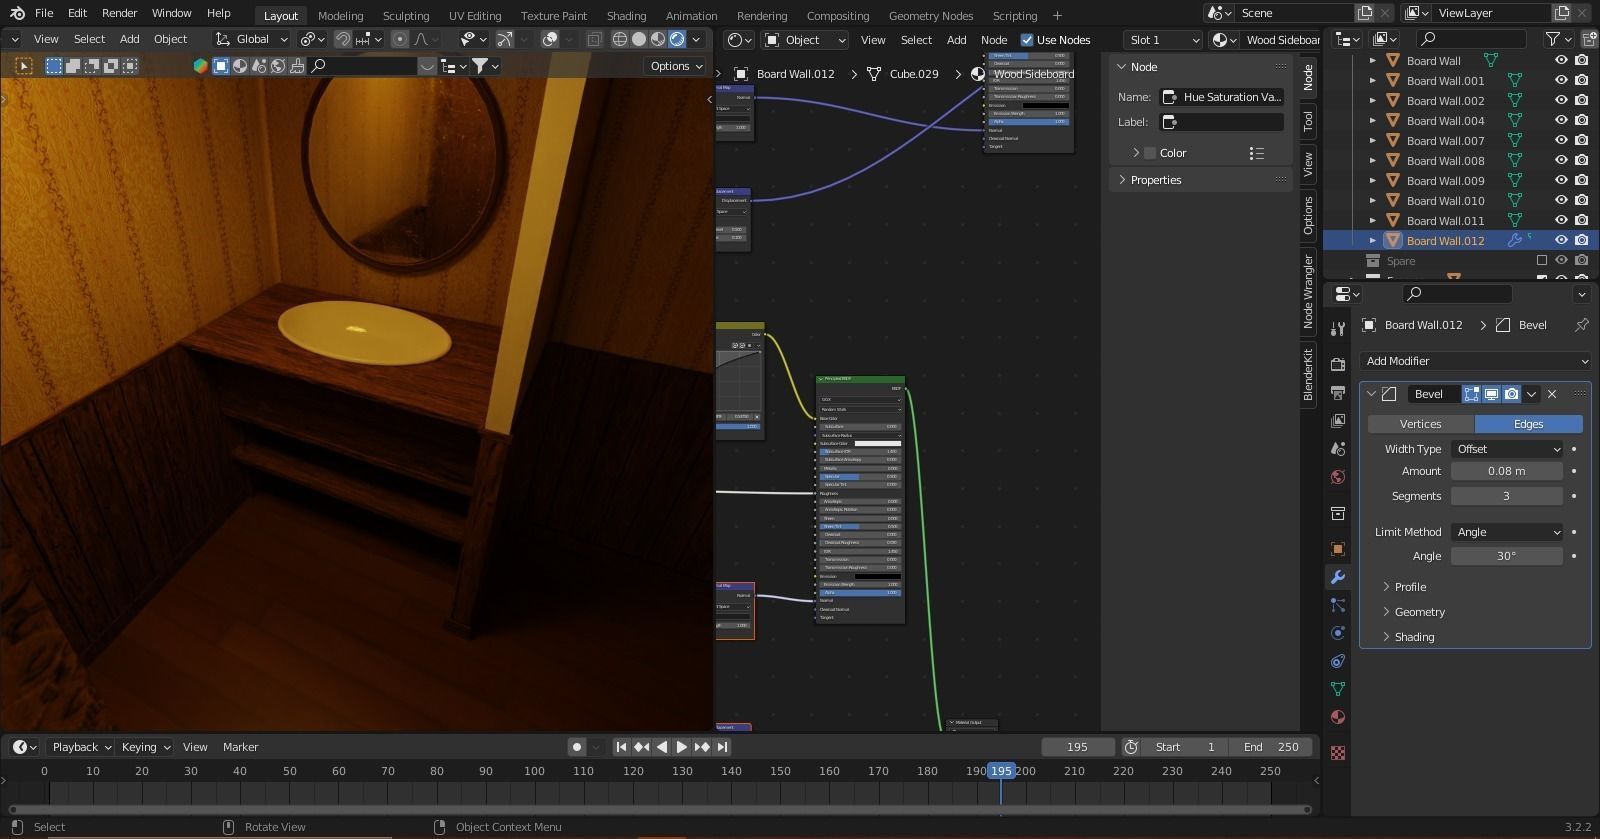1600x839 pixels.
Task: Click the Bevel Amount 0.08 m field
Action: (x=1506, y=471)
